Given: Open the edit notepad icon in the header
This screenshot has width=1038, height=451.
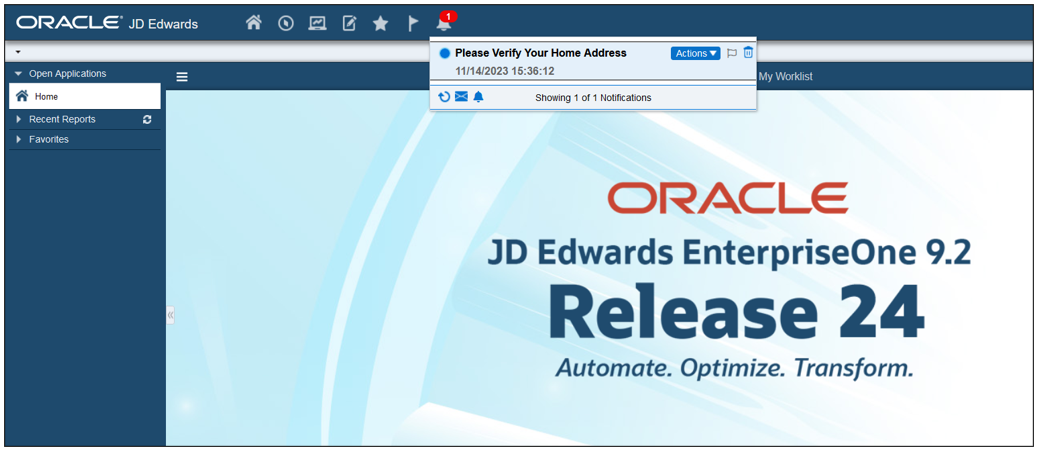Looking at the screenshot, I should 349,23.
